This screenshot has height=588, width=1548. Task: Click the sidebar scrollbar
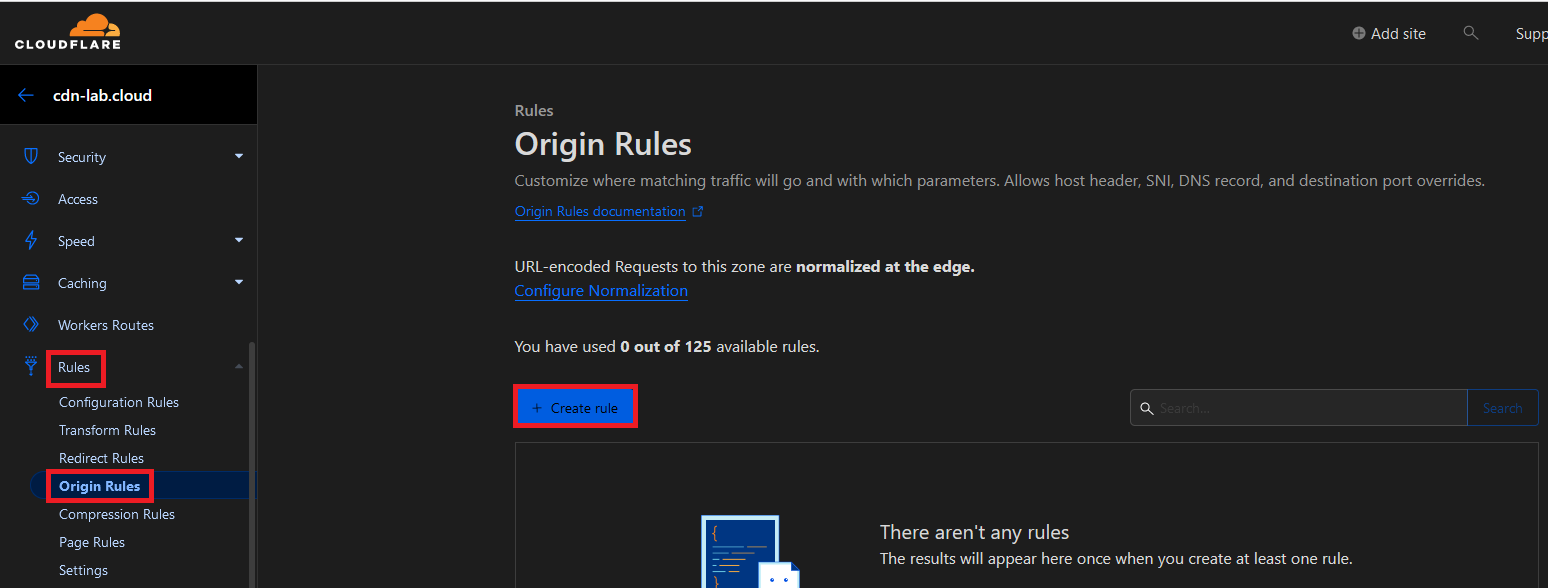(x=252, y=465)
